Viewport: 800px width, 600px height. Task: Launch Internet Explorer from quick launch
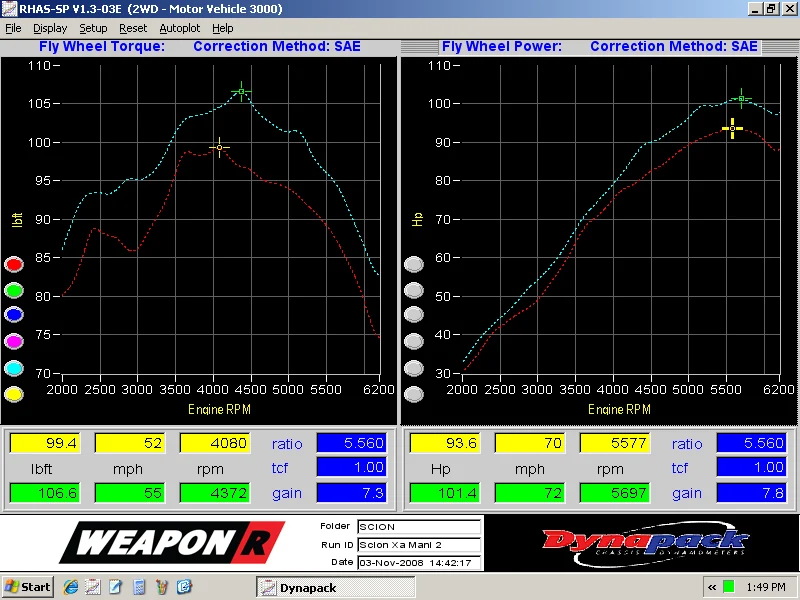pos(70,587)
